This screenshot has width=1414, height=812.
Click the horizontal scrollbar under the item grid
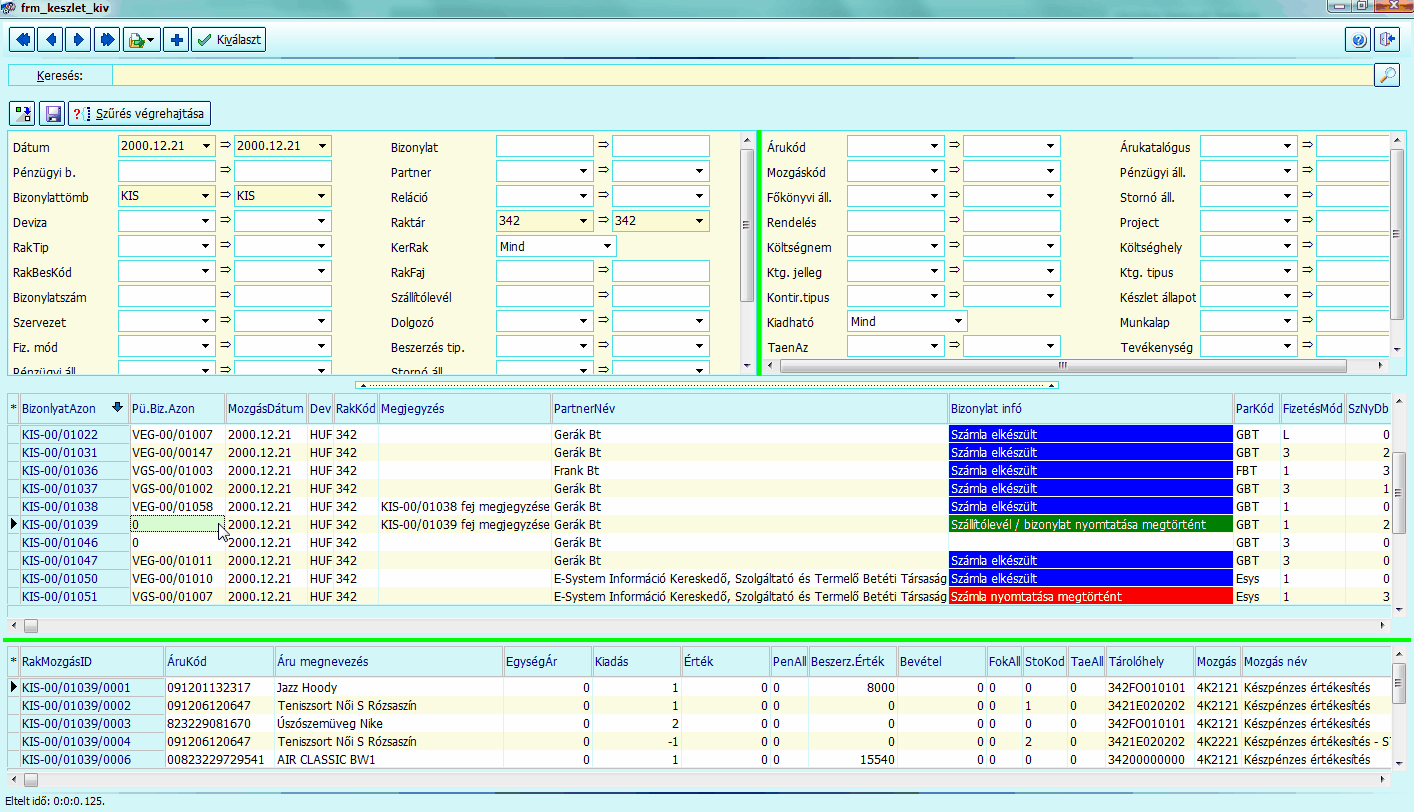click(700, 779)
